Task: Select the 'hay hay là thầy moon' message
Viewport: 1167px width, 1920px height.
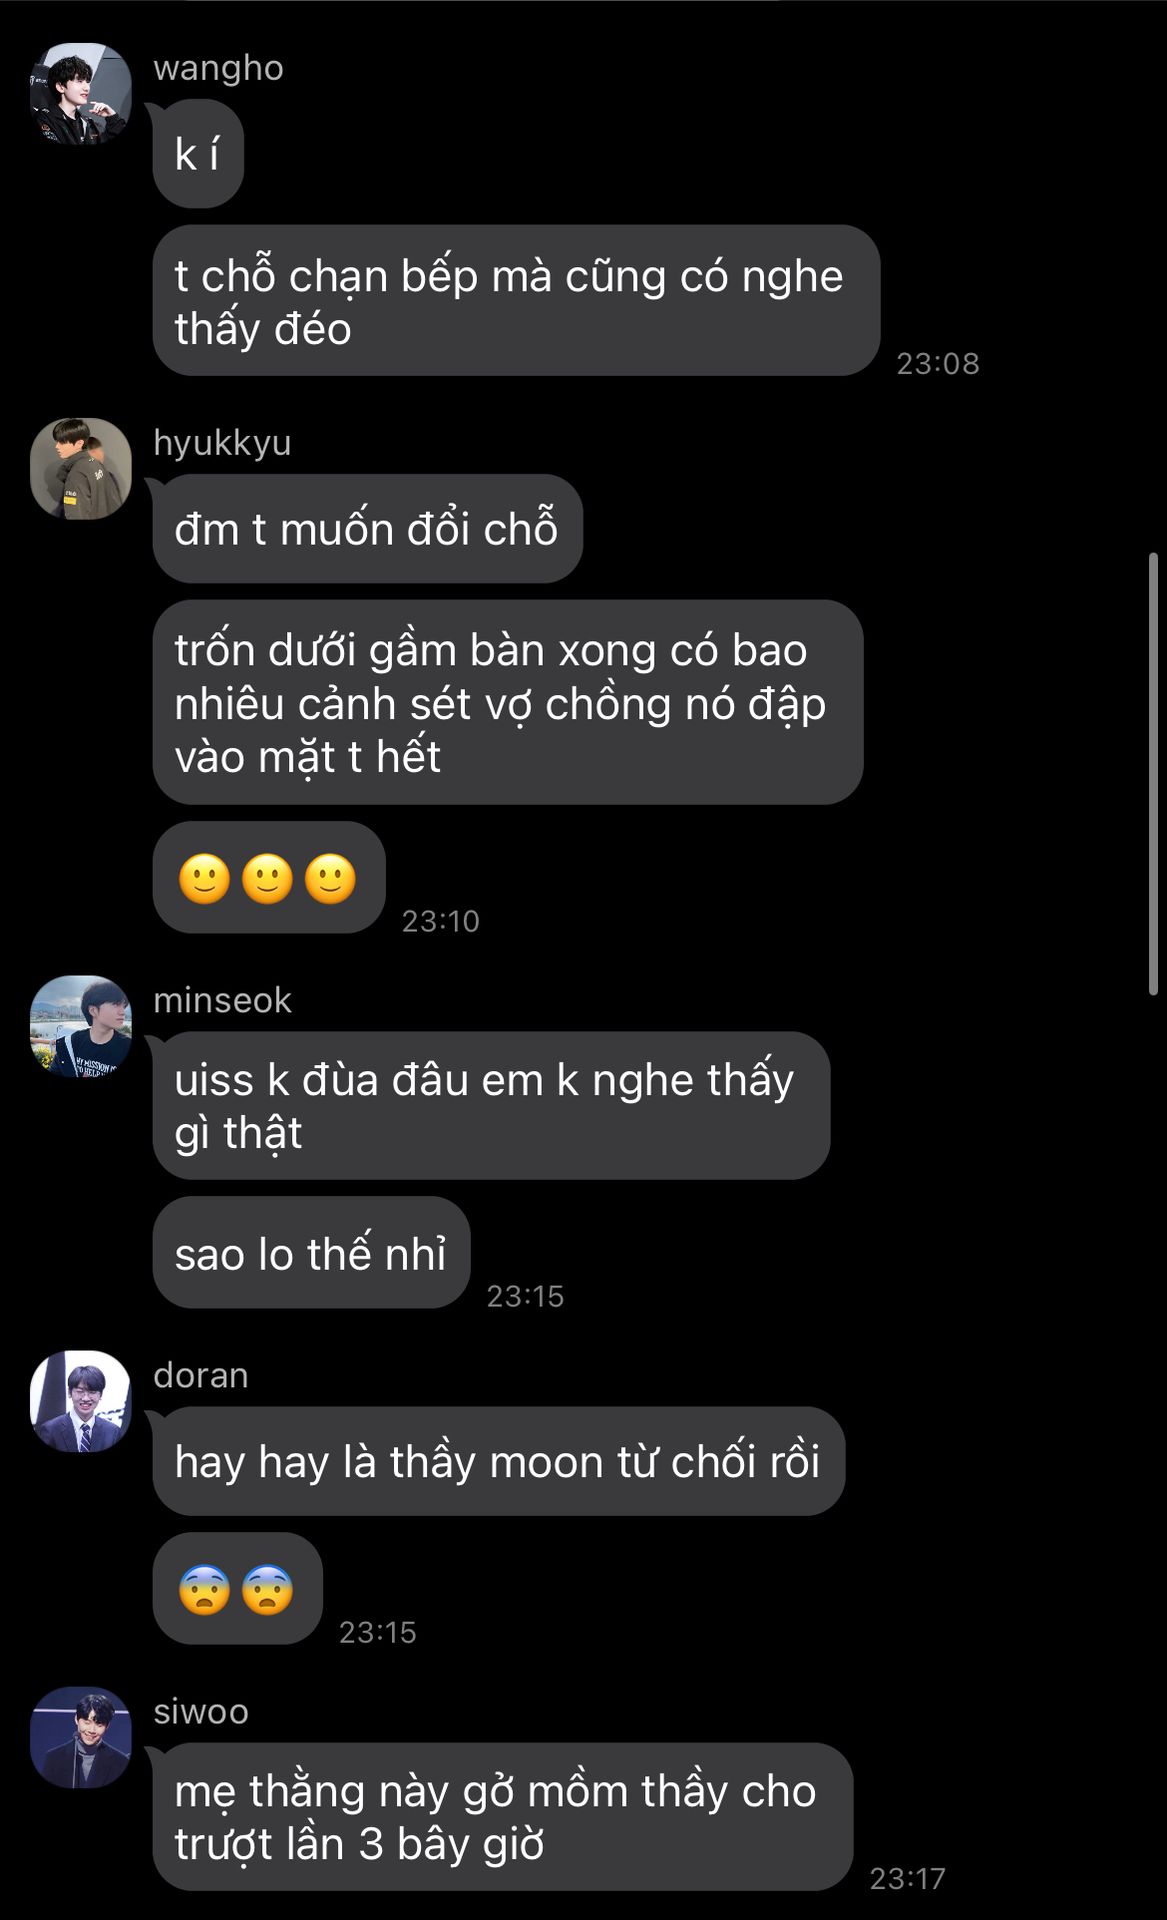Action: click(499, 1461)
